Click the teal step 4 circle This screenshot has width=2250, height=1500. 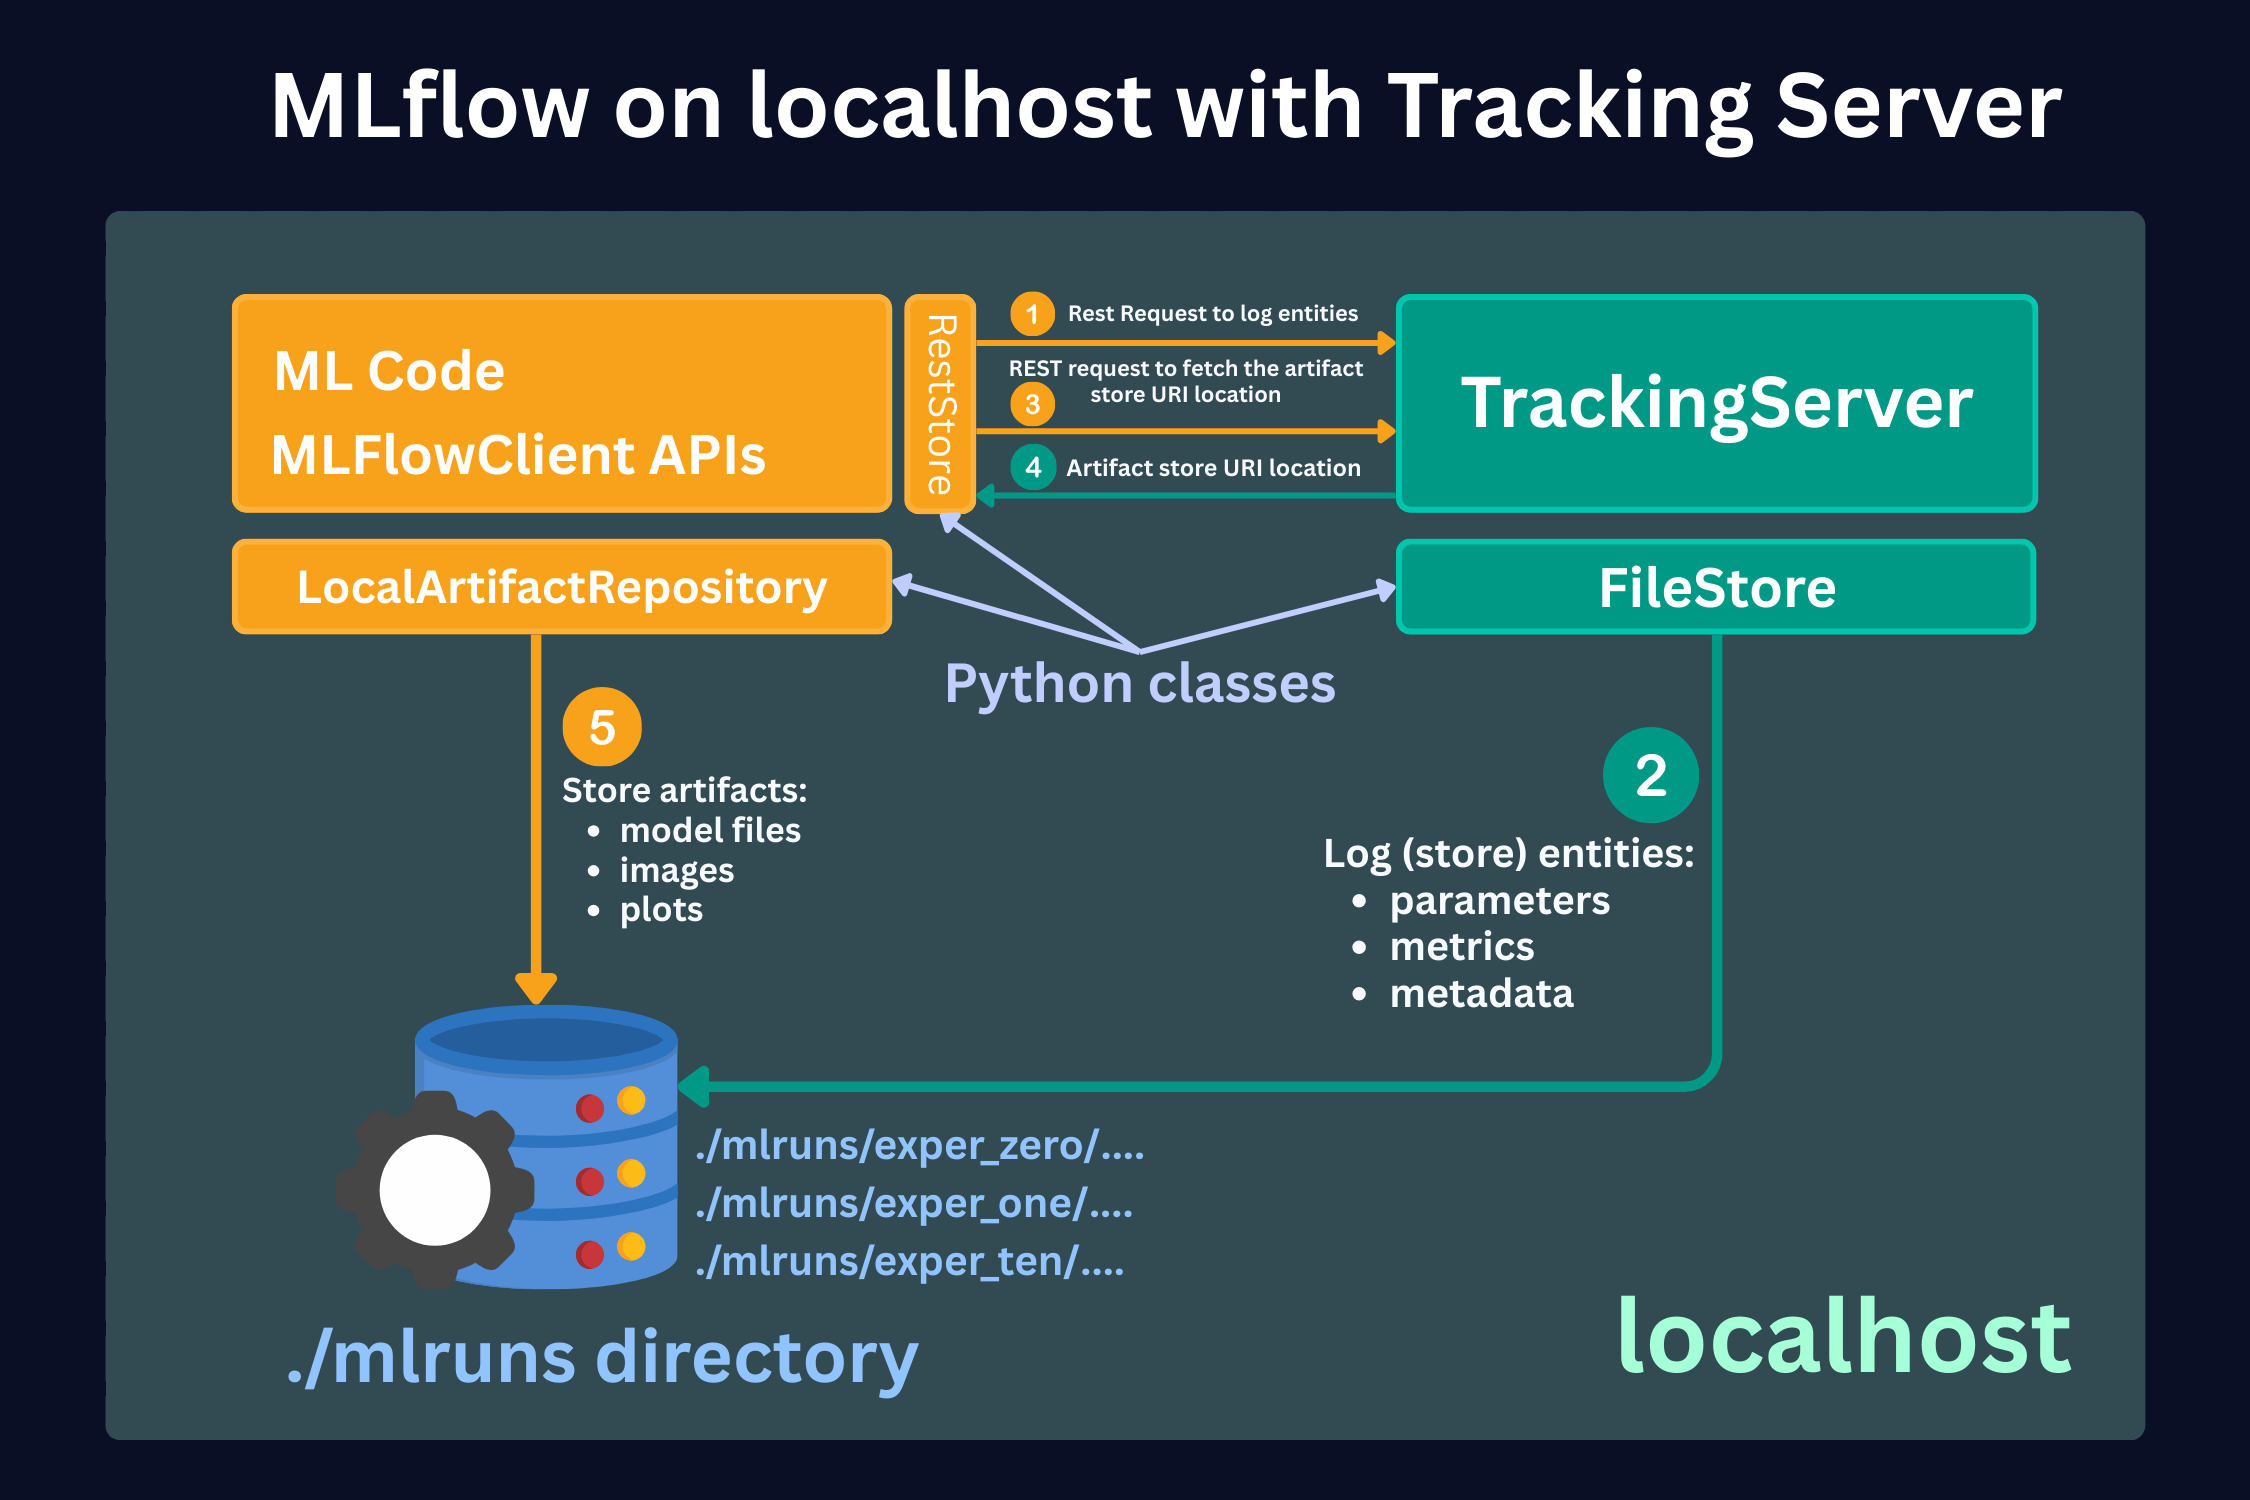click(x=1033, y=467)
